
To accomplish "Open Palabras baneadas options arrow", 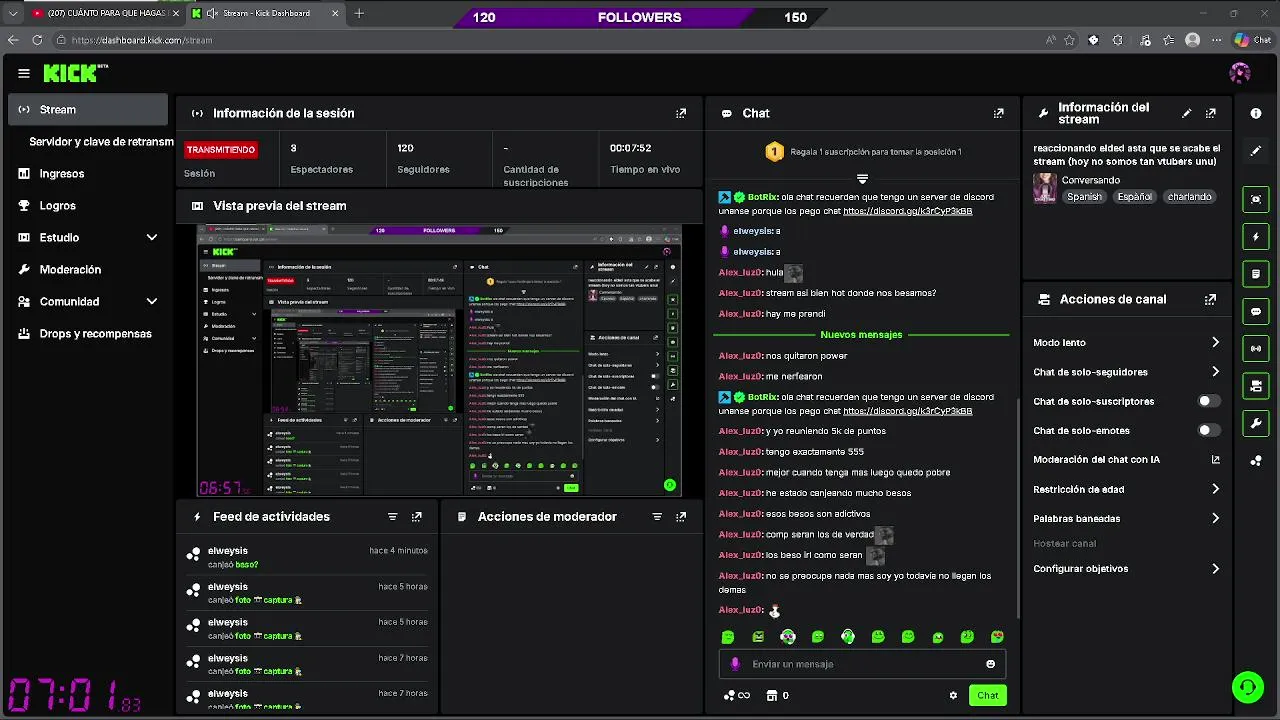I will 1215,519.
